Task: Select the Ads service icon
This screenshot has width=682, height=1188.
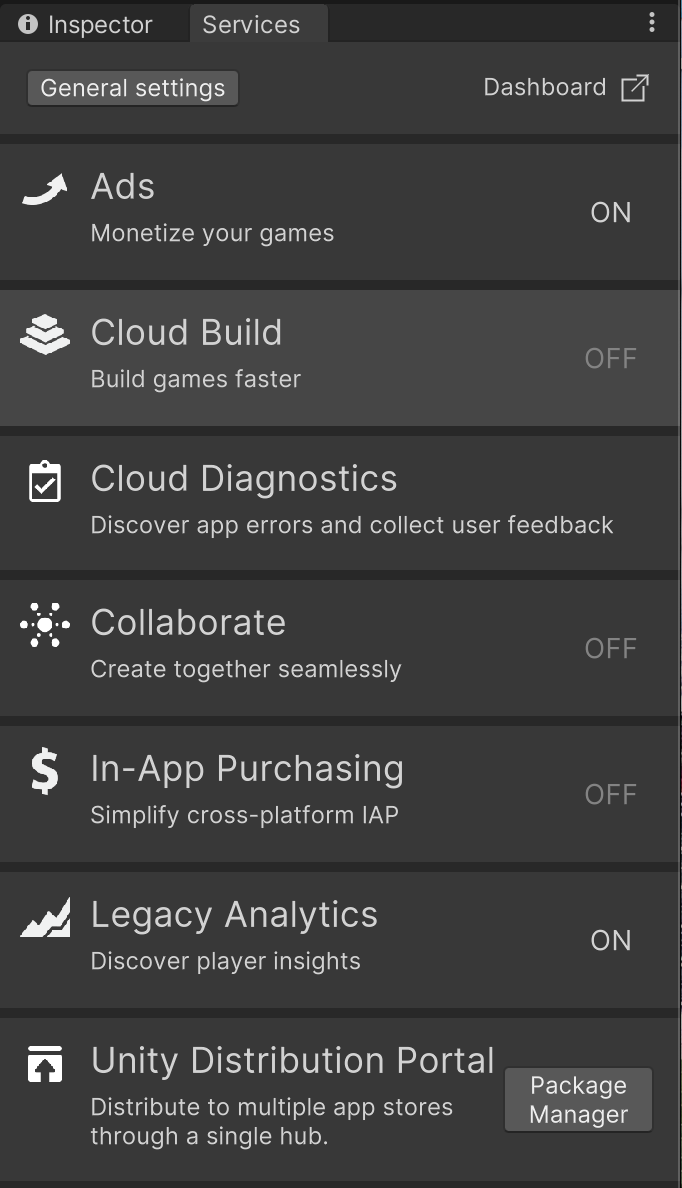Action: [44, 186]
